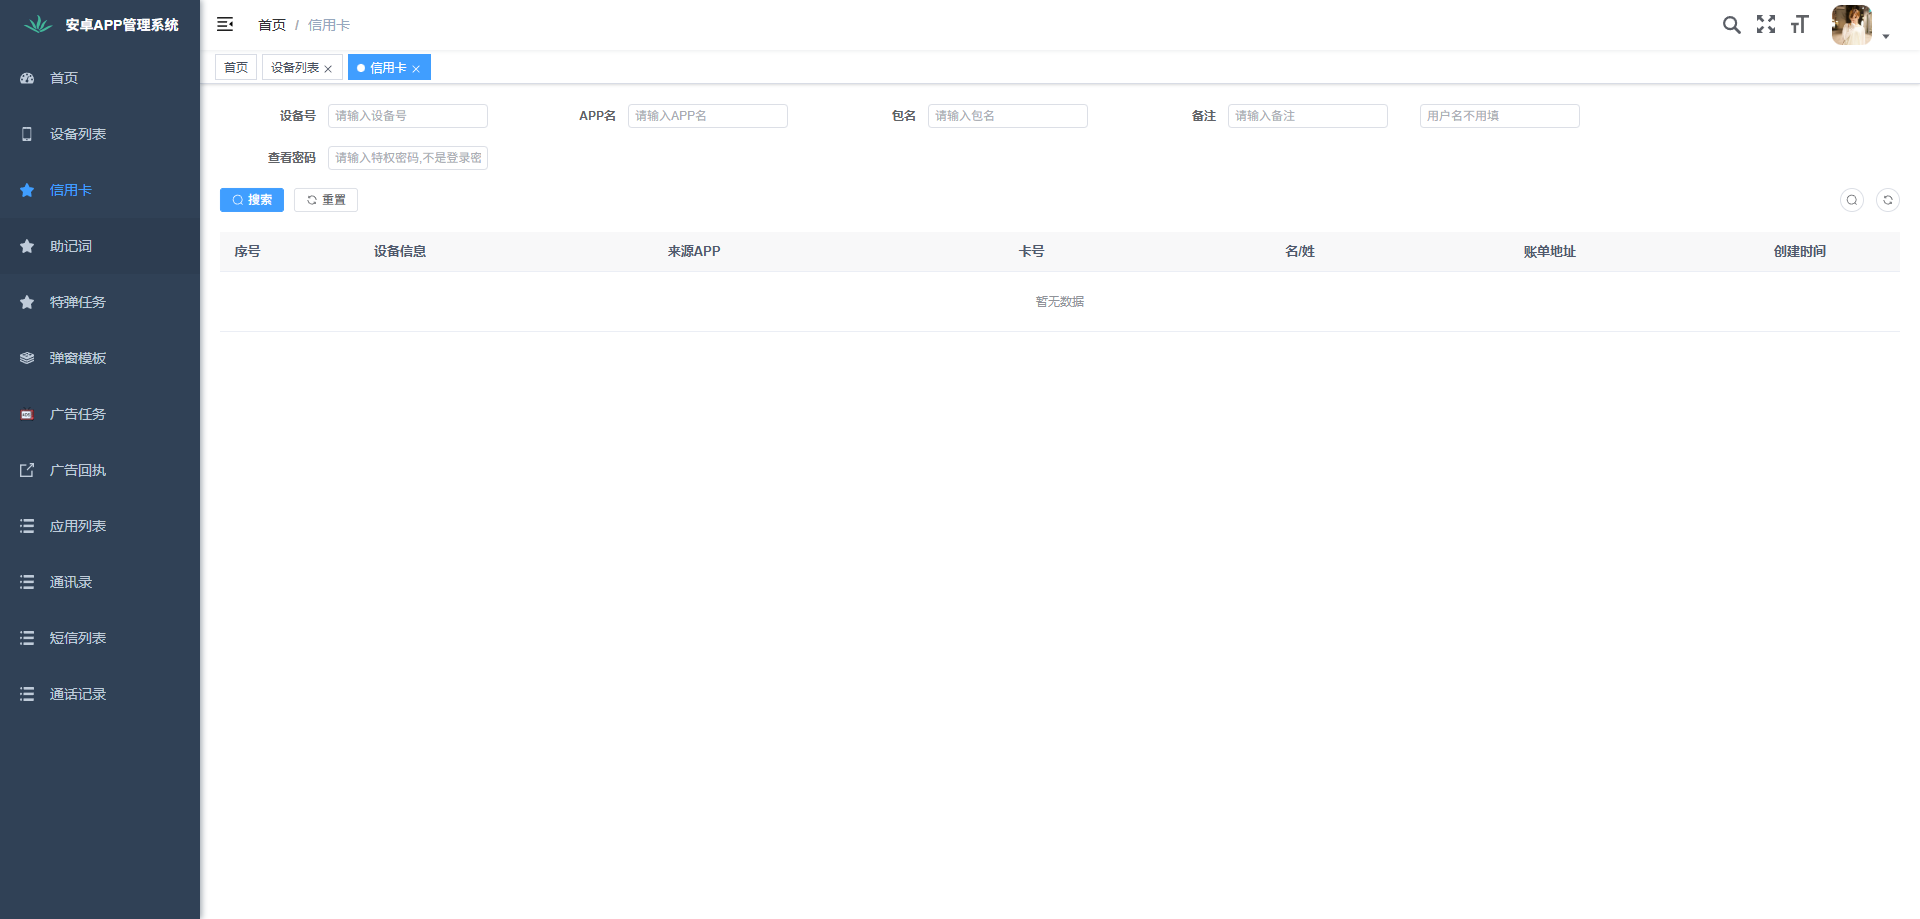Screen dimensions: 1920x919
Task: Toggle search bar with round magnifier icon
Action: [x=1852, y=200]
